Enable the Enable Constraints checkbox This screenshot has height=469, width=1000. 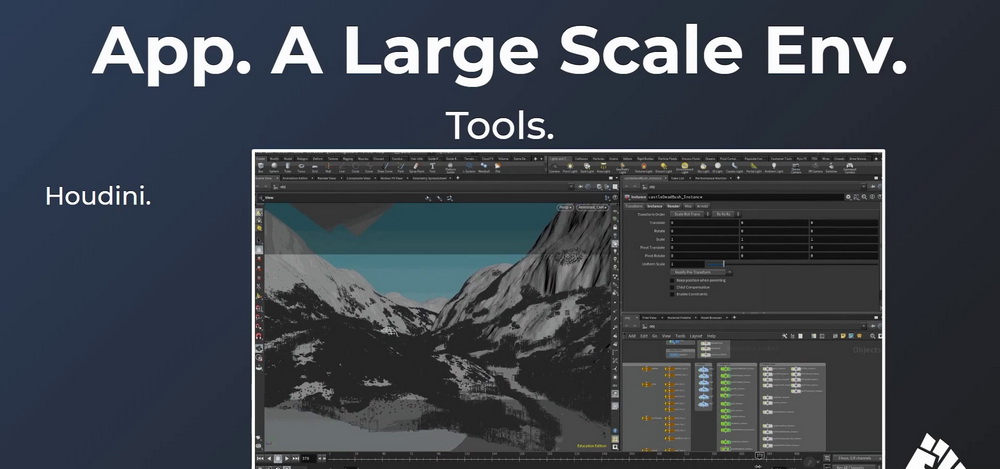[x=672, y=294]
